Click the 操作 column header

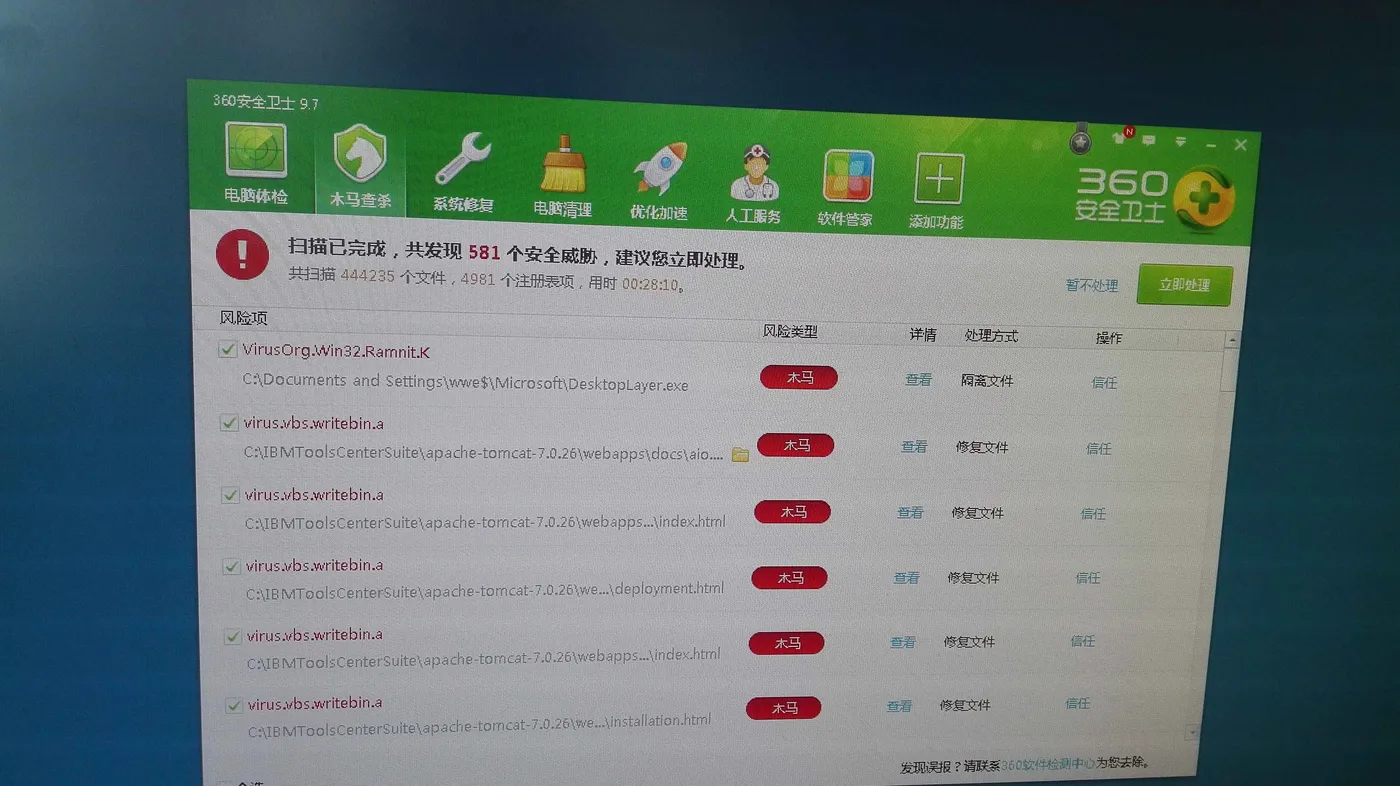1109,338
